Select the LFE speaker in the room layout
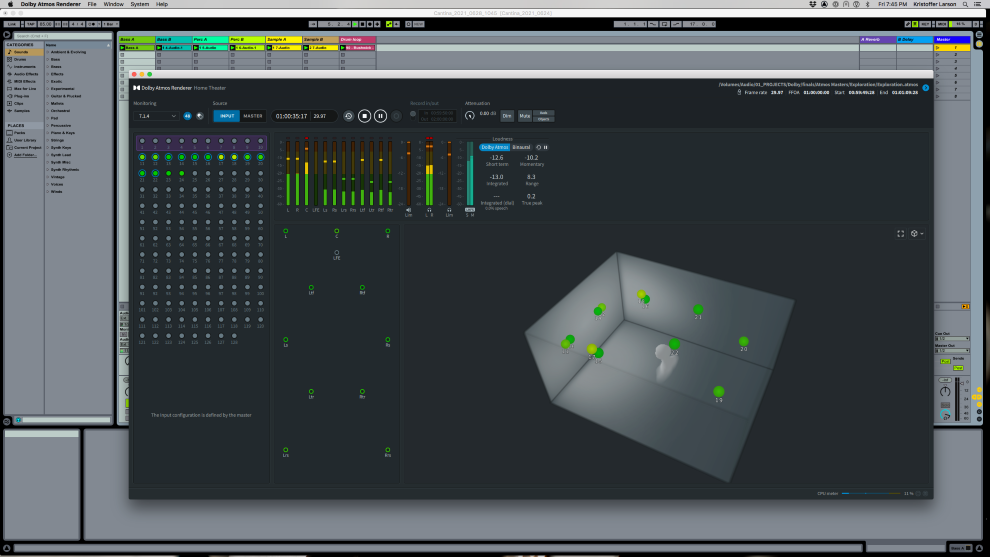 click(x=337, y=253)
